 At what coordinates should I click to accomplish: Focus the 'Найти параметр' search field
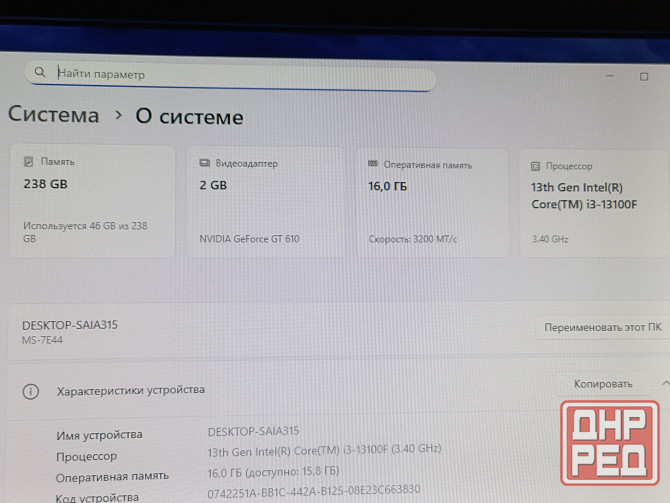pyautogui.click(x=230, y=76)
